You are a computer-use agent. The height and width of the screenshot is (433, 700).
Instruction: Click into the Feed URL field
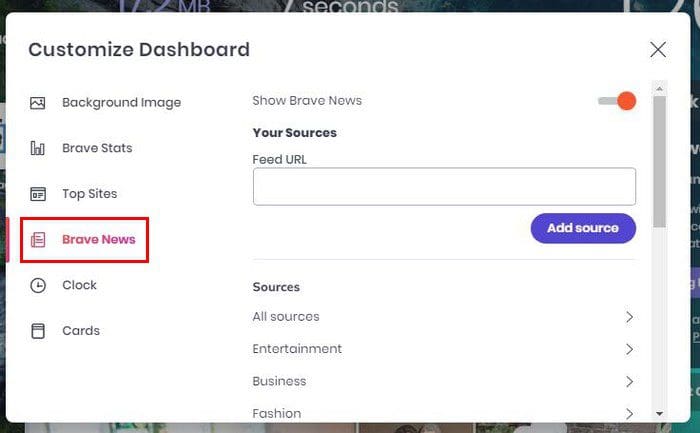(444, 187)
